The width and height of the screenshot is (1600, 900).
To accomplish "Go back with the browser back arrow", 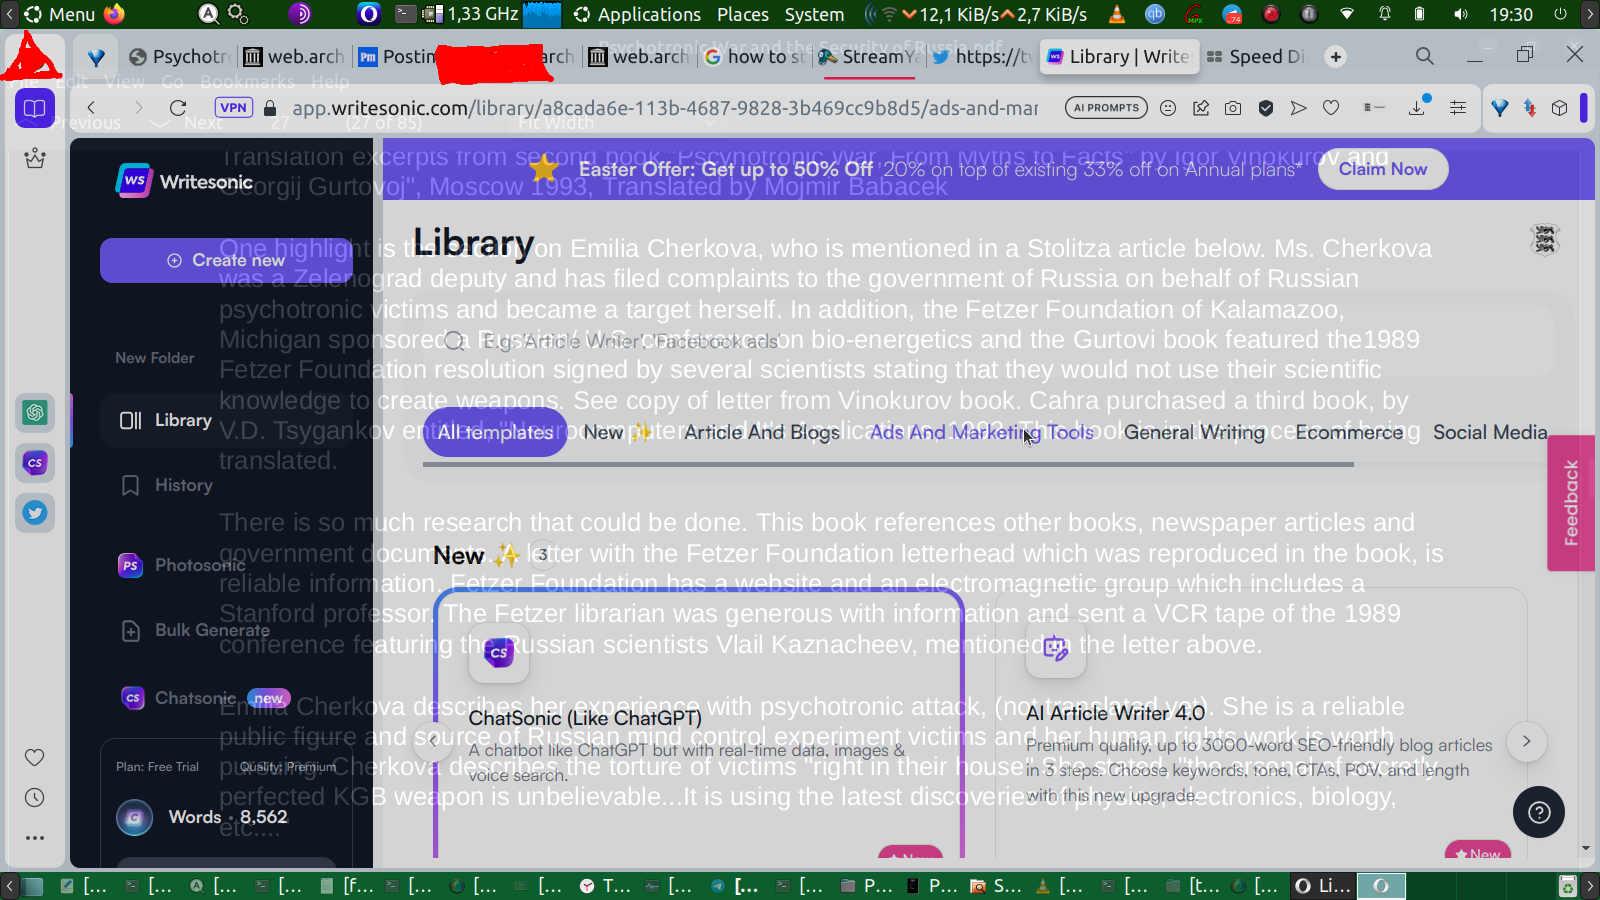I will point(91,108).
